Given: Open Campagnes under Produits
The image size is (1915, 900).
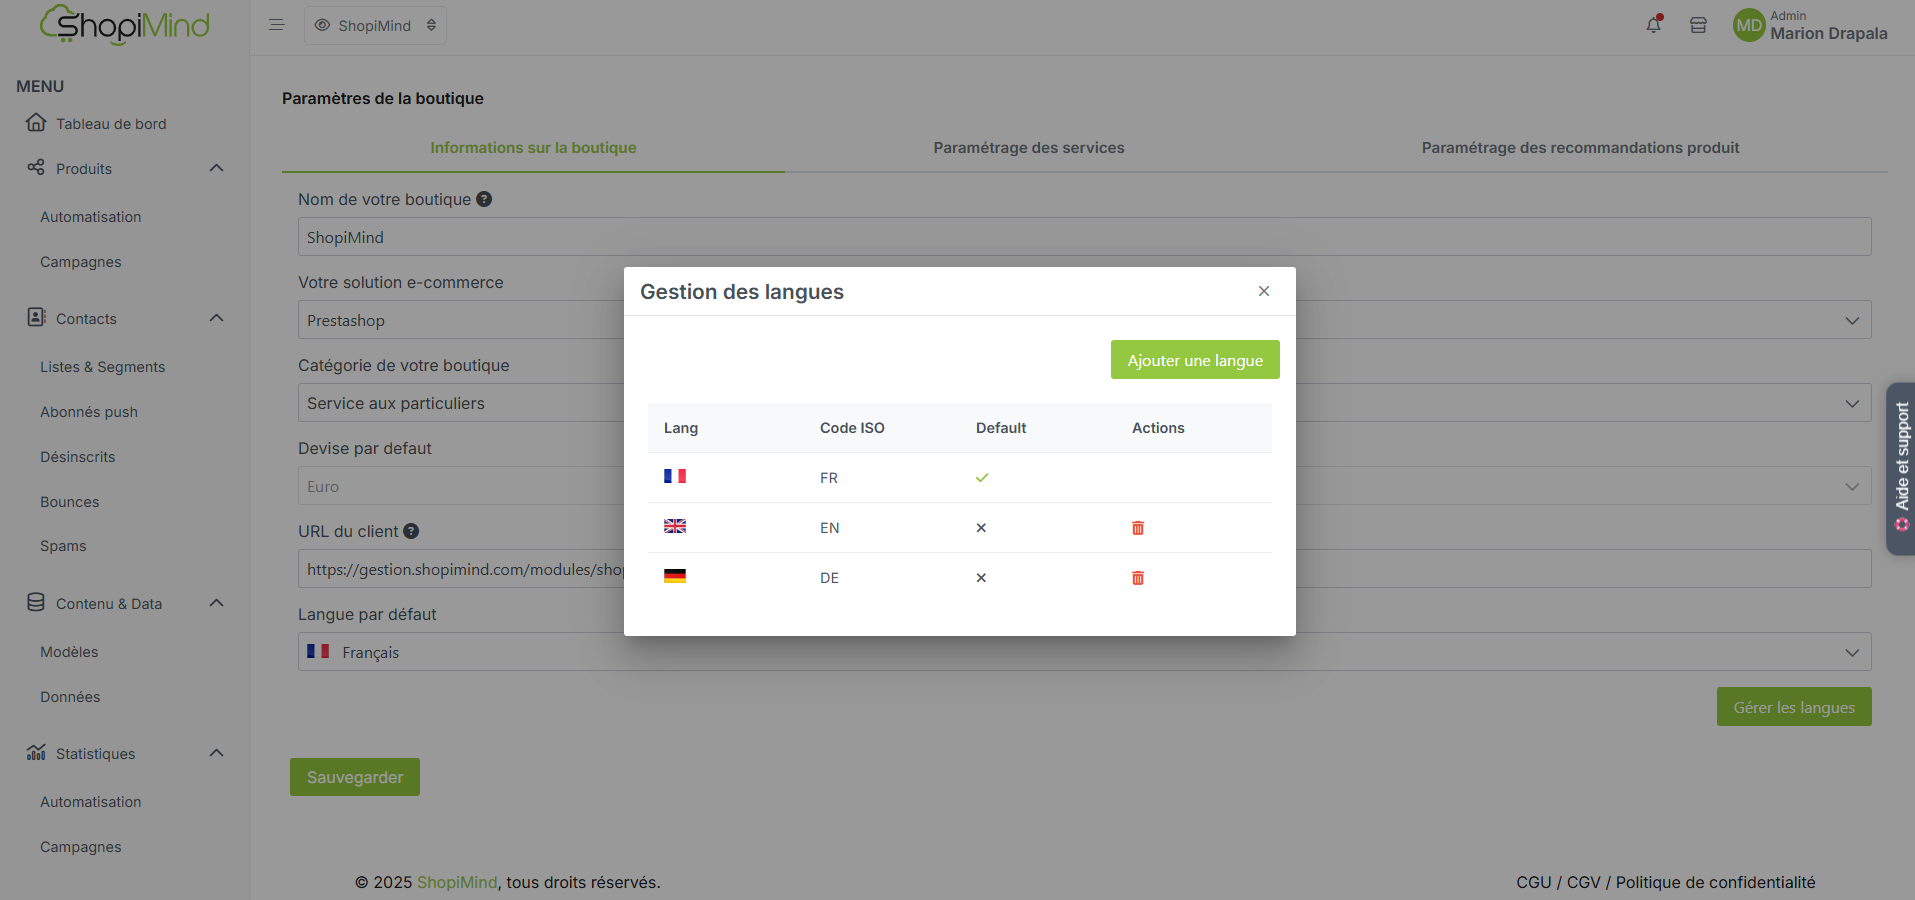Looking at the screenshot, I should (81, 262).
